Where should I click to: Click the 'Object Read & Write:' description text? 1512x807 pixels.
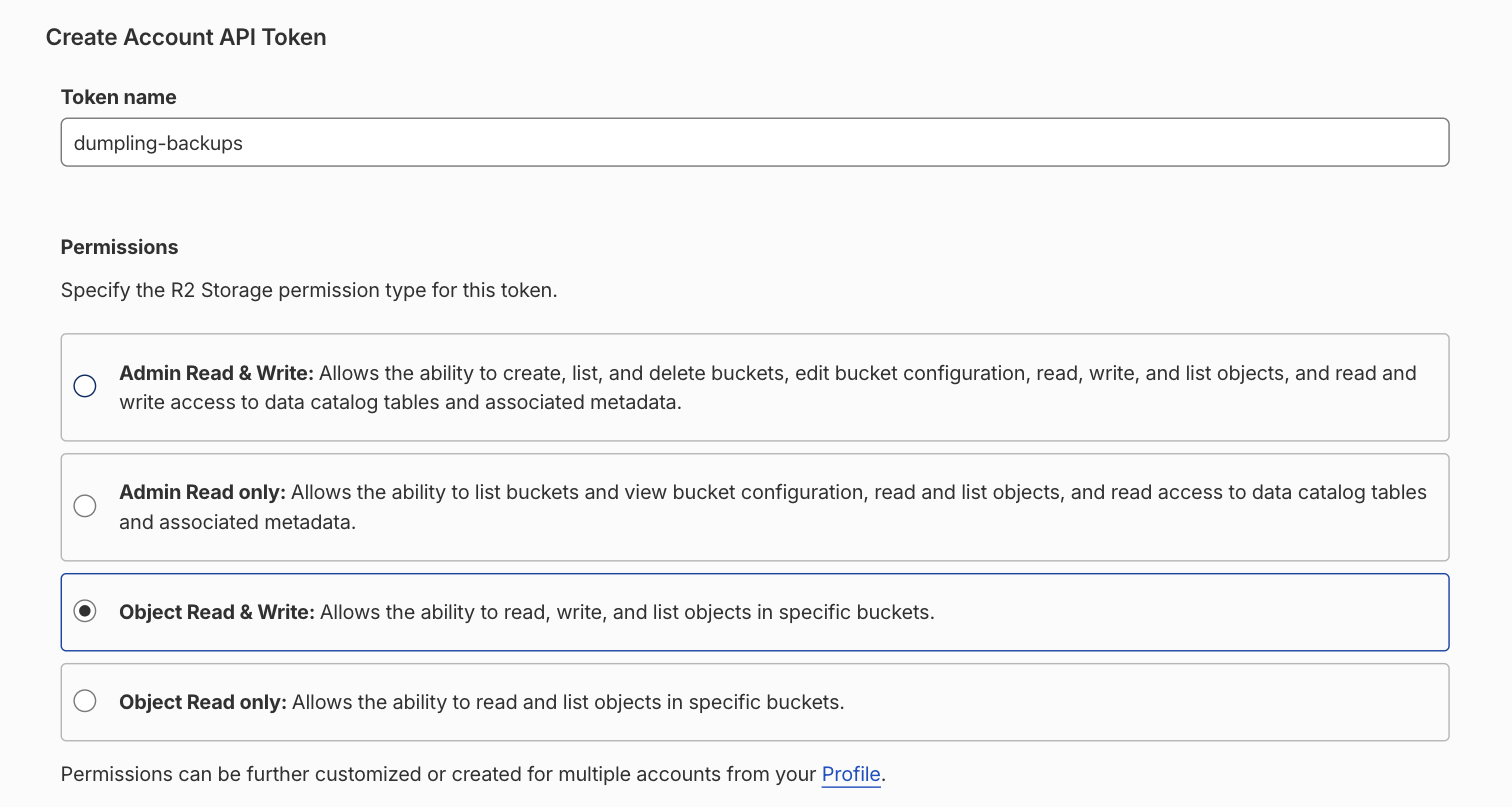pos(527,612)
